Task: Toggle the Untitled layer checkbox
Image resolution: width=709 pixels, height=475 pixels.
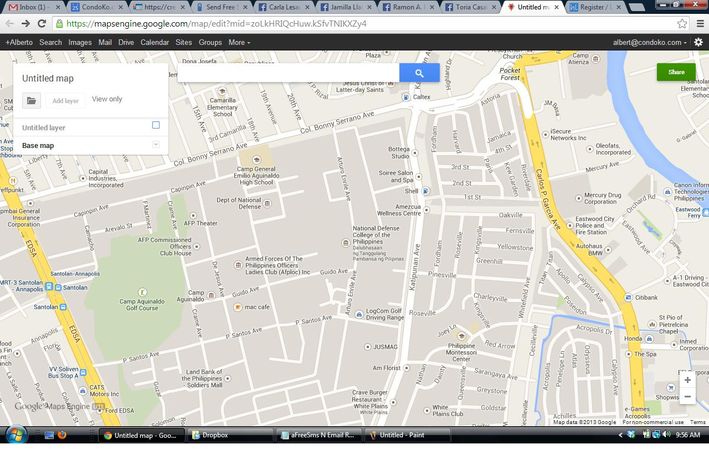Action: 156,125
